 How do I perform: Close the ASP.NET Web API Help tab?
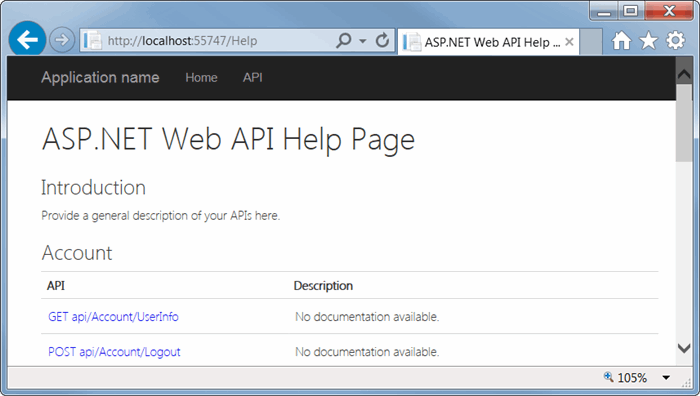tap(569, 42)
